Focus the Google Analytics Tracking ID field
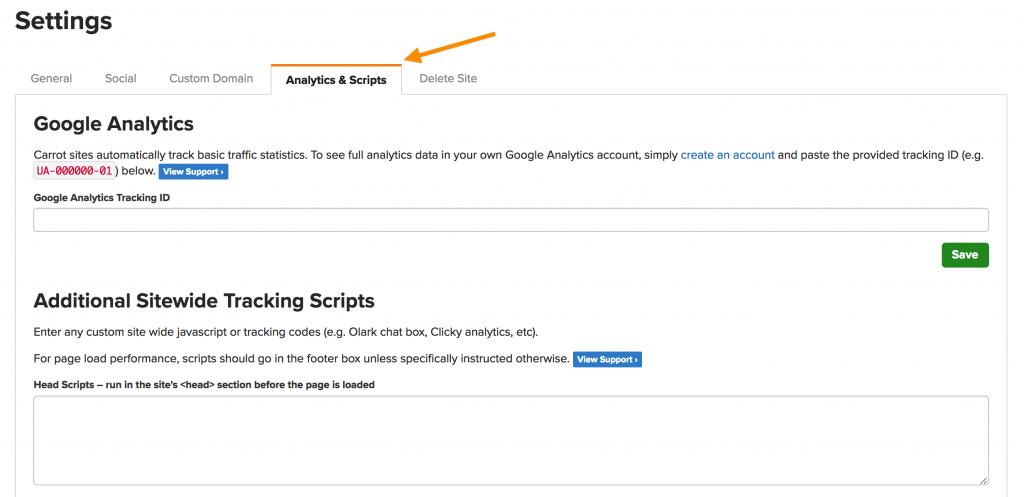 (x=511, y=220)
